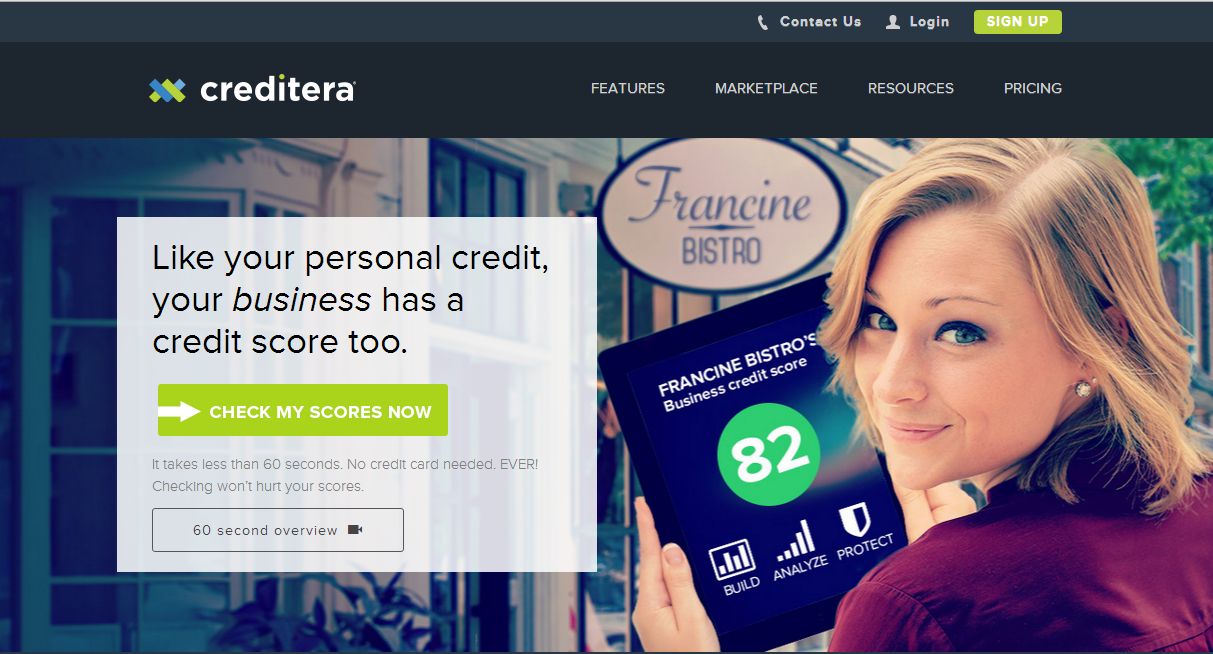Click the green Sign Up button
The height and width of the screenshot is (654, 1213).
coord(1018,22)
